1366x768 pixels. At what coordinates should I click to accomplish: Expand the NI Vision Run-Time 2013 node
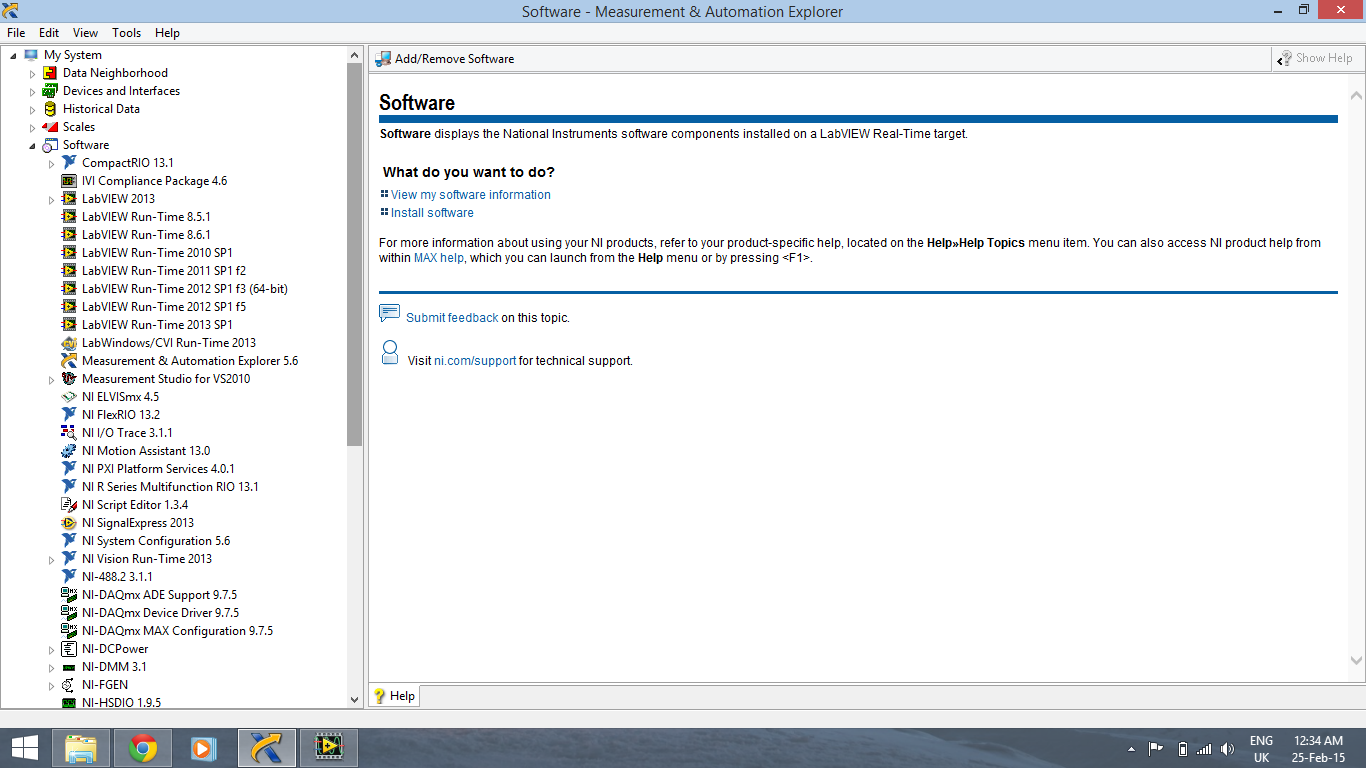click(51, 560)
